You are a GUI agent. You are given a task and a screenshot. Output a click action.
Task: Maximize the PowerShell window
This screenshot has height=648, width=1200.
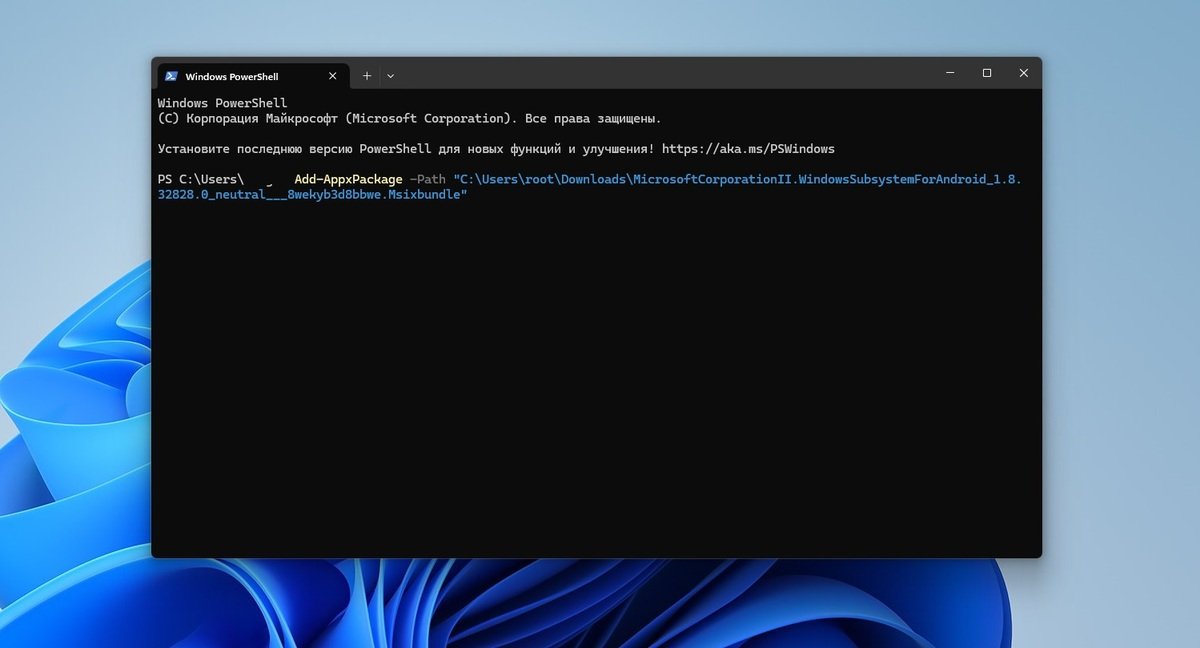pyautogui.click(x=987, y=73)
